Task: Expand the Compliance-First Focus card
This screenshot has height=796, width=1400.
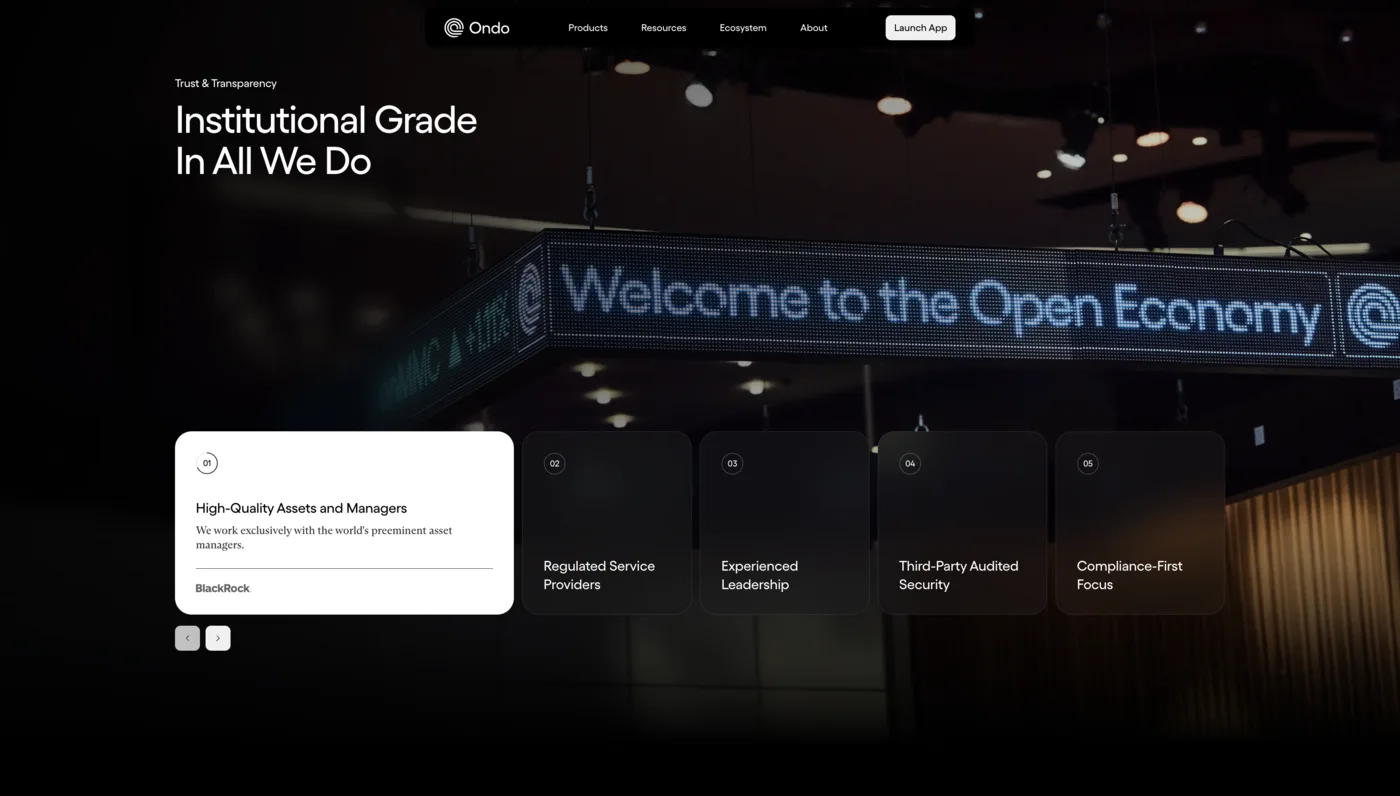Action: (1140, 523)
